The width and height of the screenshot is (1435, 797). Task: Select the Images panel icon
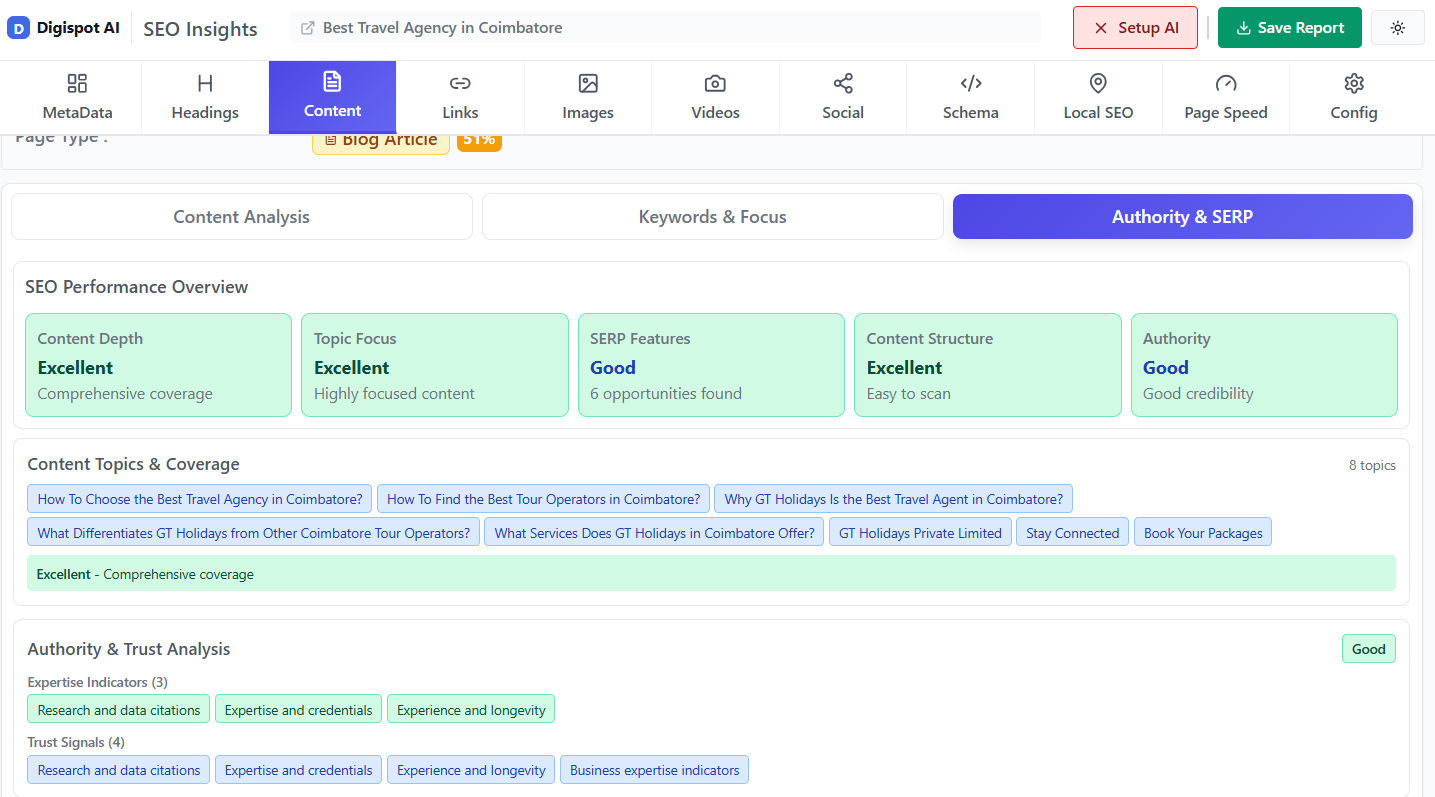[588, 84]
